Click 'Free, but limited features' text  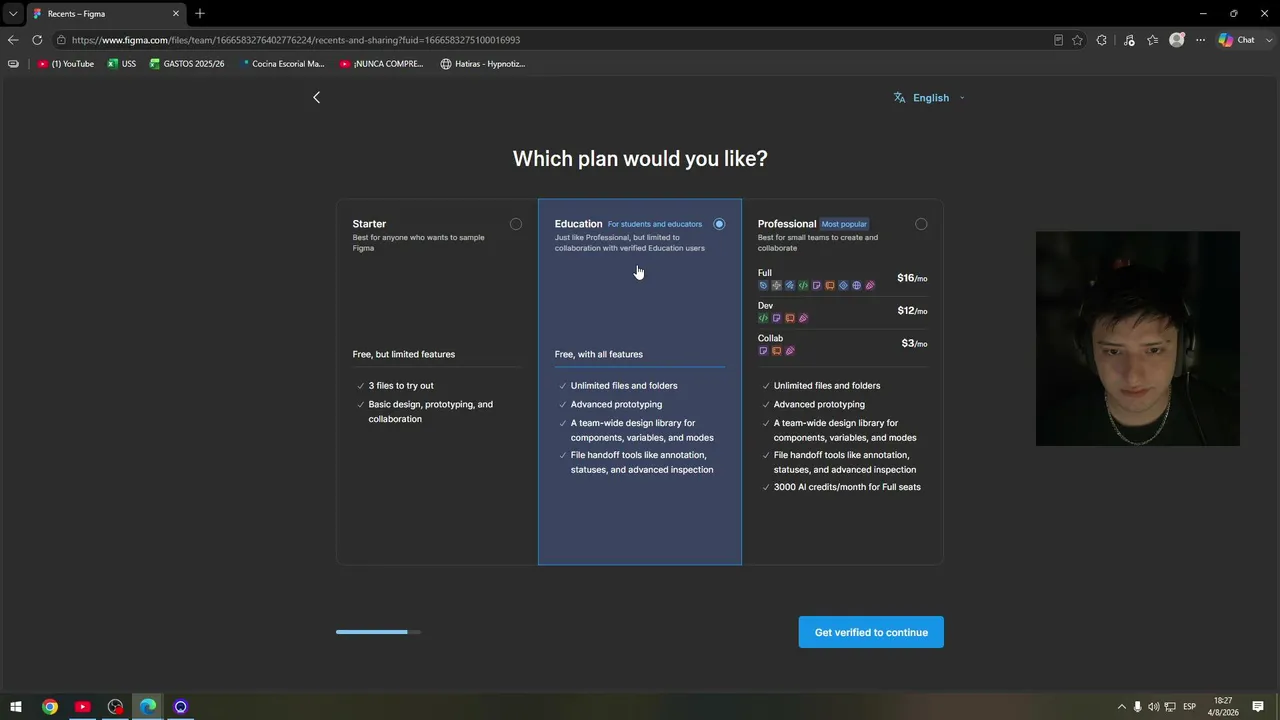click(403, 354)
